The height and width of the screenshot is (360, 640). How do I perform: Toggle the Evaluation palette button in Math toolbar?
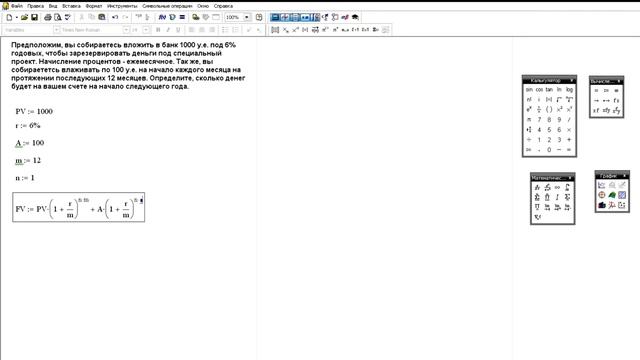click(305, 17)
